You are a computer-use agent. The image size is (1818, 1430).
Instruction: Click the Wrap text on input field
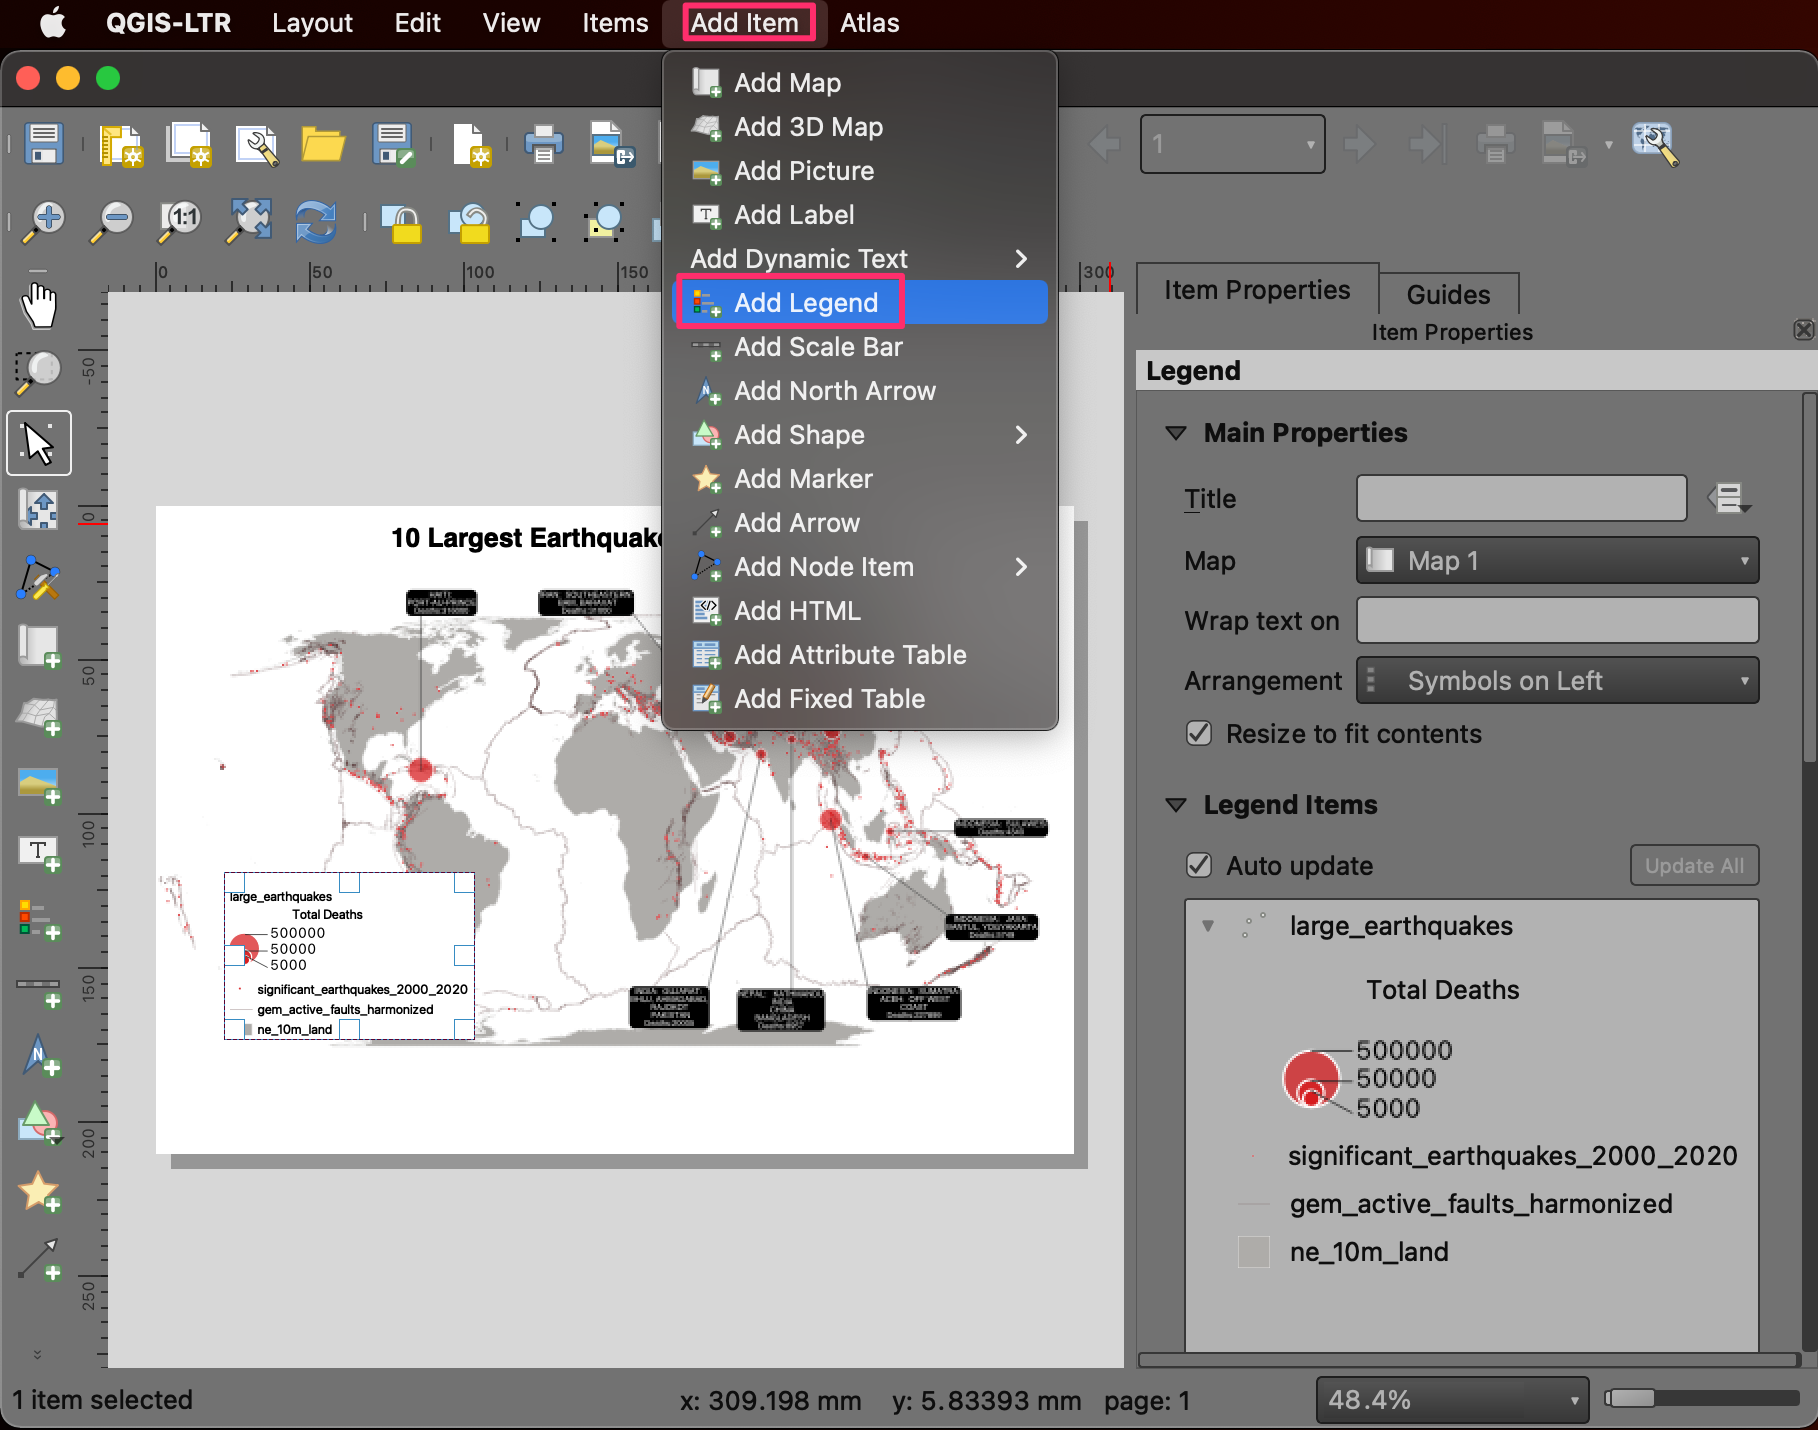[1557, 620]
